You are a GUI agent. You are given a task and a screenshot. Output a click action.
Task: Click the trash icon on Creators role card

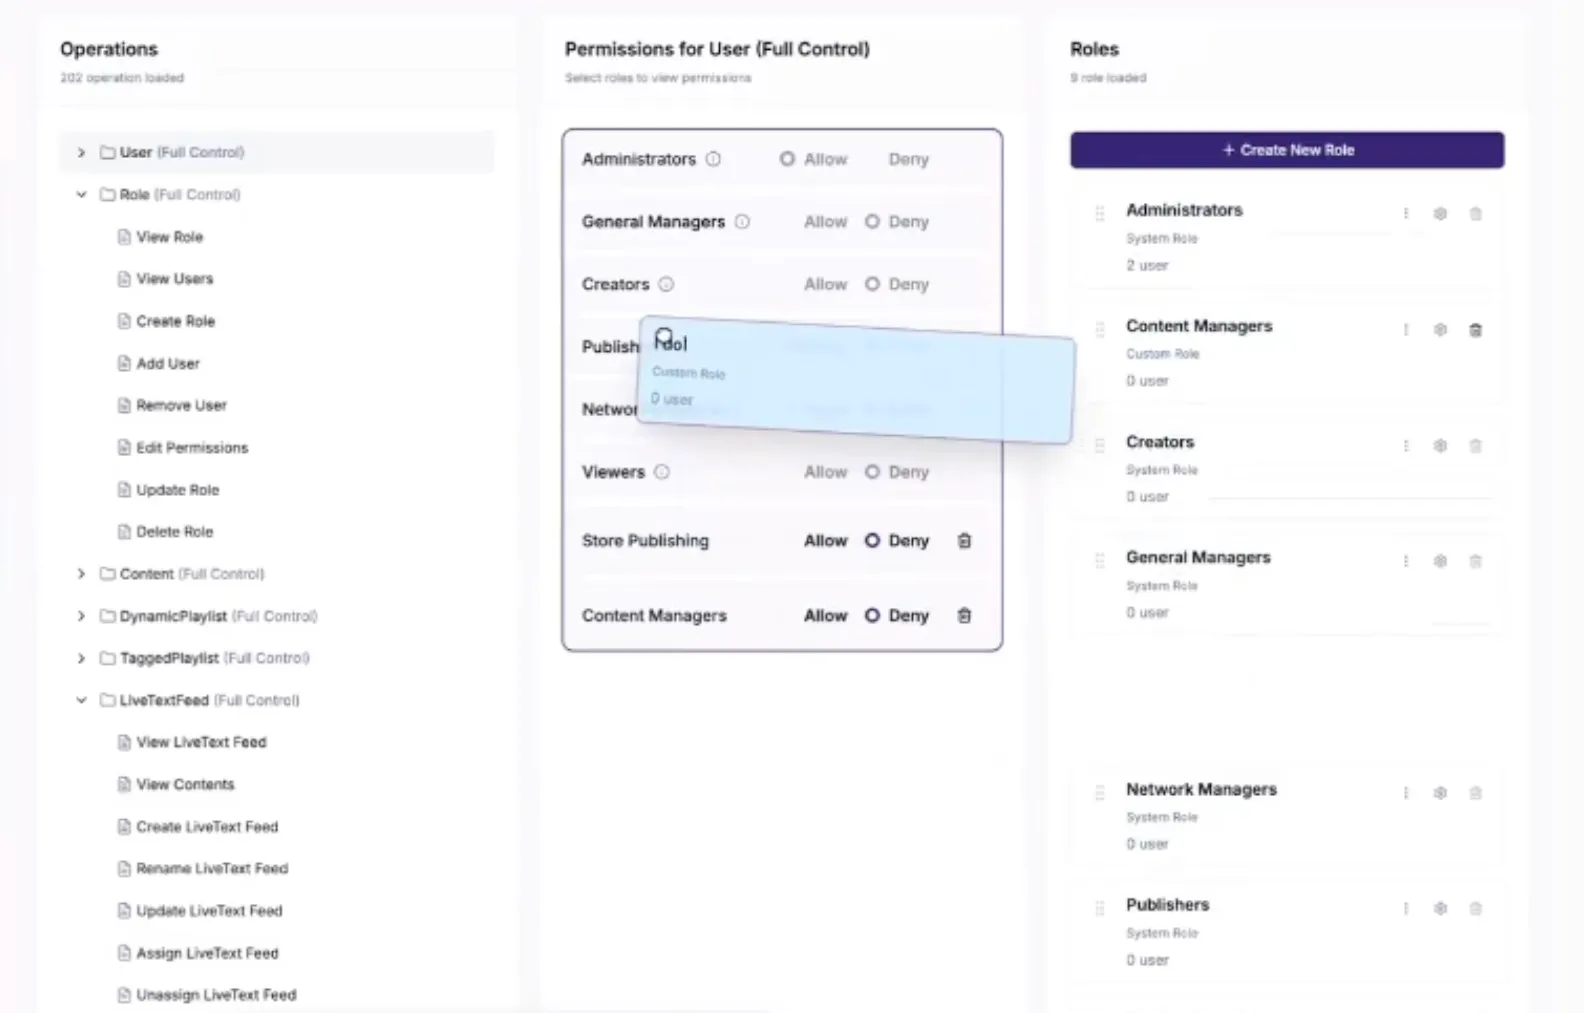(1475, 446)
